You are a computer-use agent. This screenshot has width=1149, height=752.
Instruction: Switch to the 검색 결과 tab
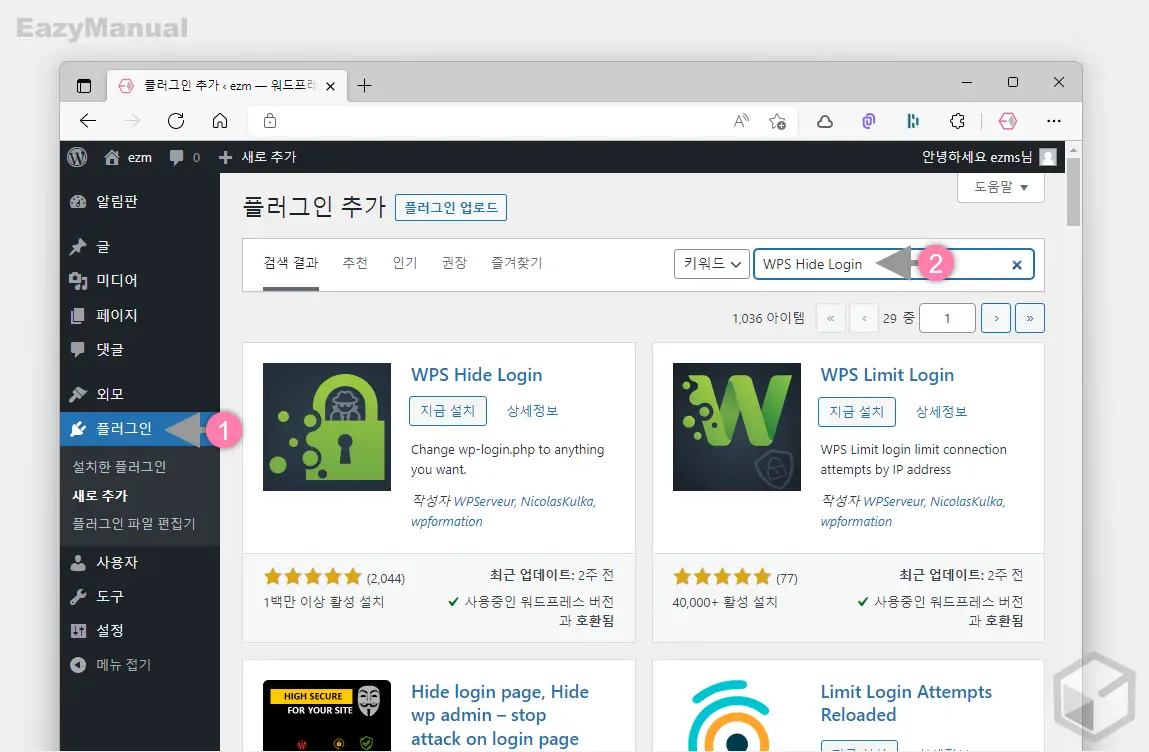click(291, 263)
